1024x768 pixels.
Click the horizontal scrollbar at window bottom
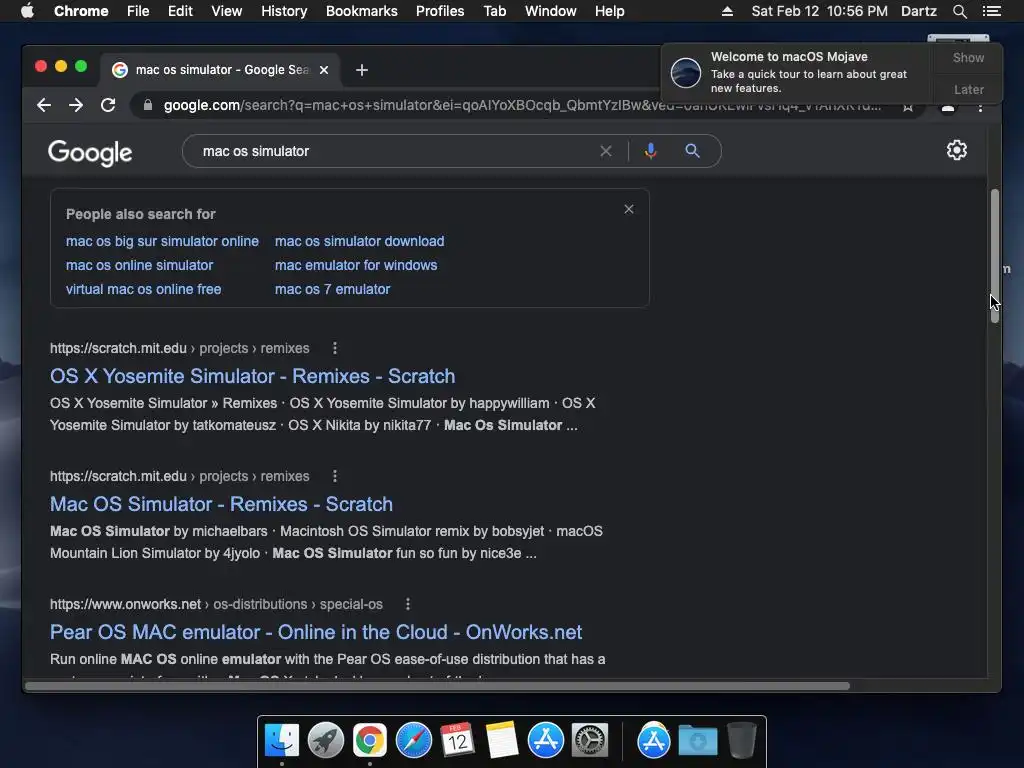[438, 686]
